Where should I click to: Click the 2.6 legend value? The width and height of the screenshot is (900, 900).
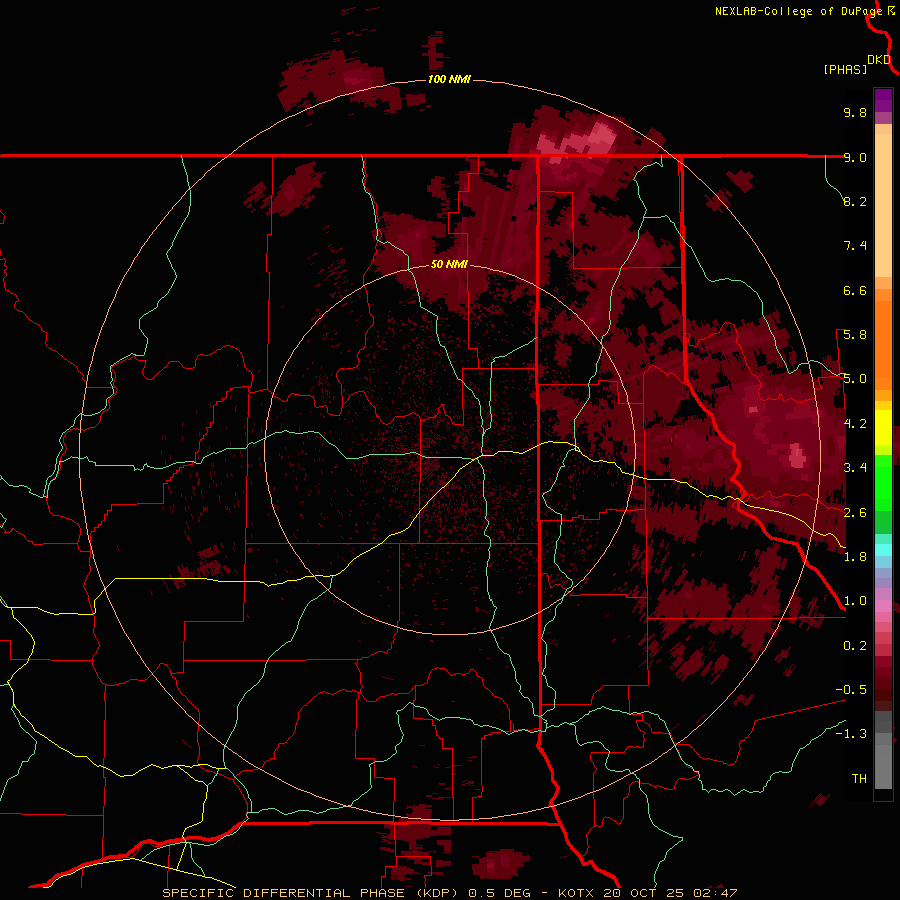click(855, 513)
